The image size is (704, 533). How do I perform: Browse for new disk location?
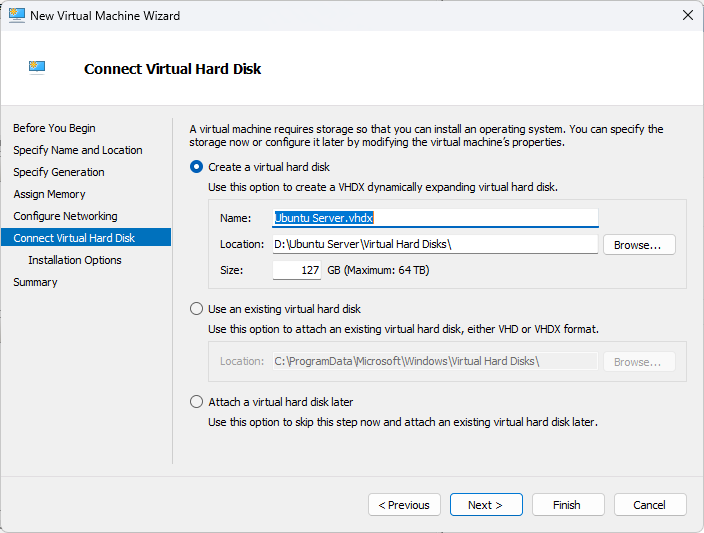639,244
